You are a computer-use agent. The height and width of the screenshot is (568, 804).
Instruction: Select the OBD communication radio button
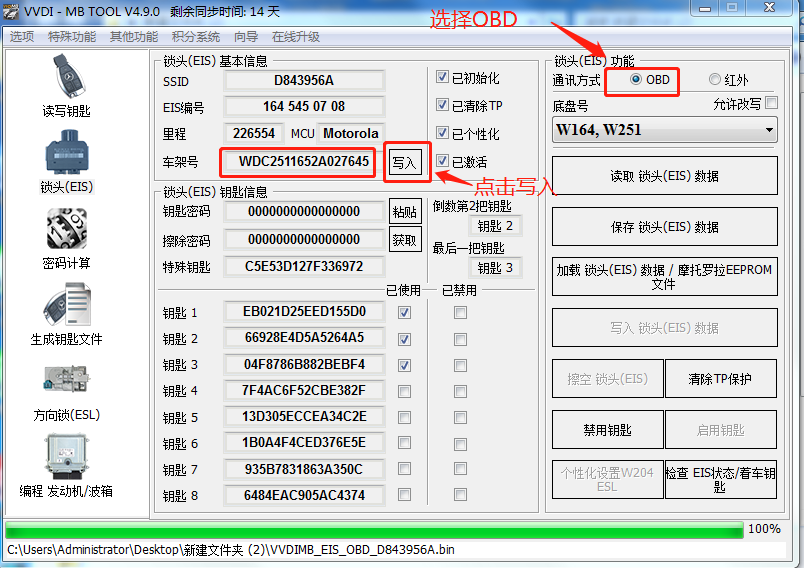pyautogui.click(x=636, y=80)
